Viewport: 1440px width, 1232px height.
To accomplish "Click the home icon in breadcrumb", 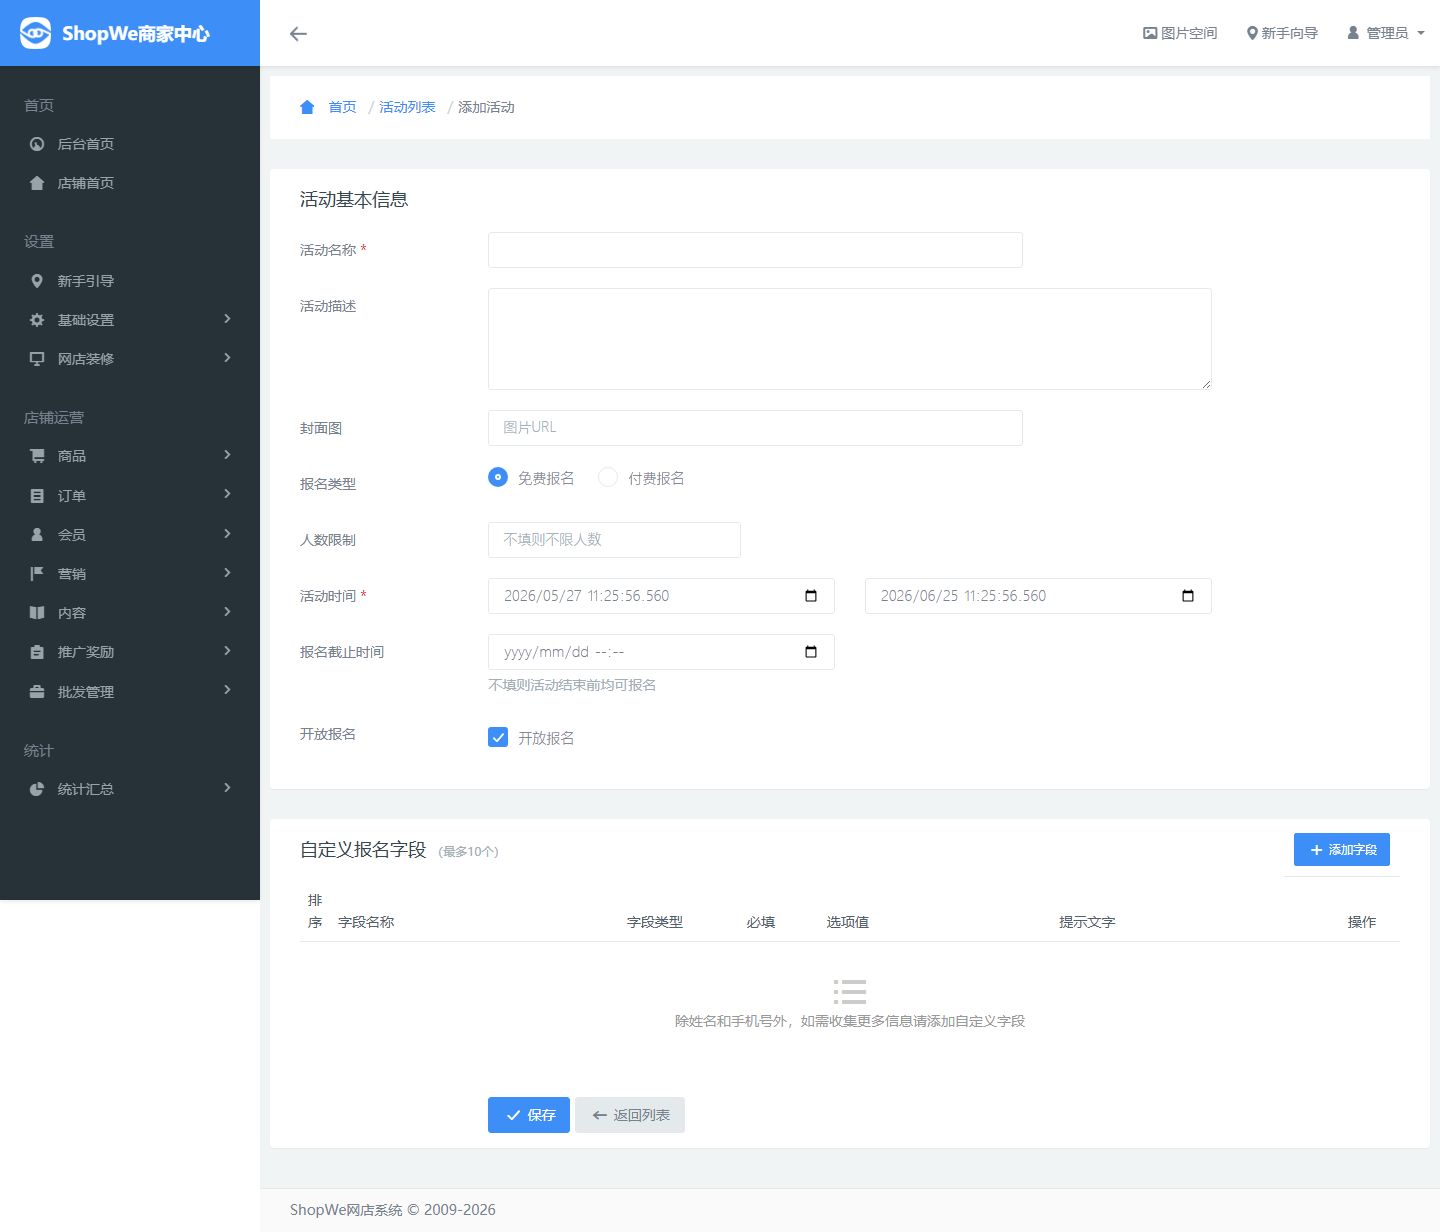I will click(307, 107).
